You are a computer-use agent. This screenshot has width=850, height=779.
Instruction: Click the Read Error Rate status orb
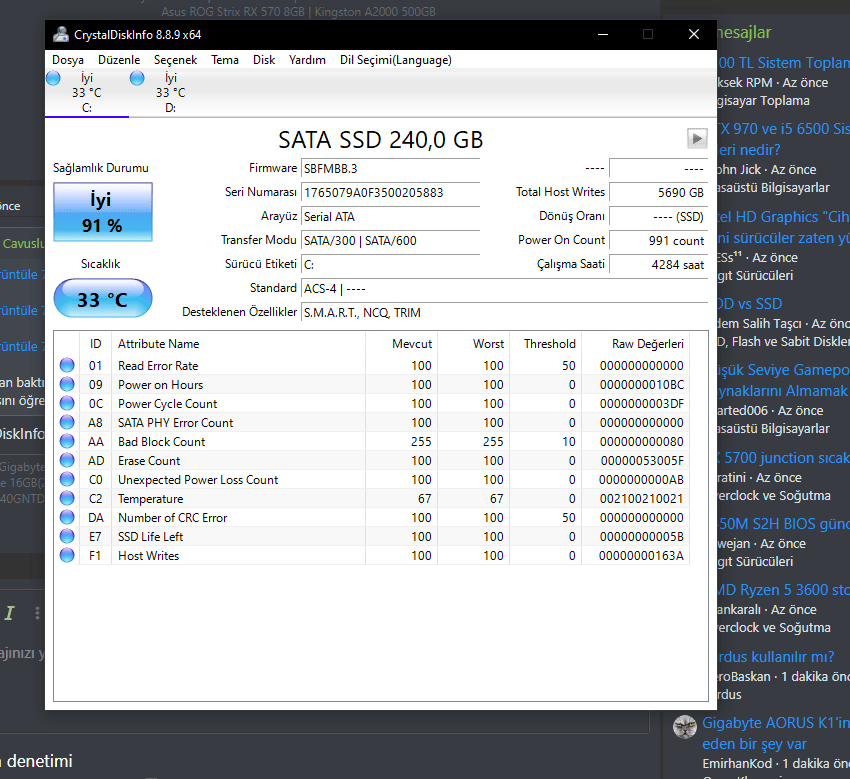(67, 366)
